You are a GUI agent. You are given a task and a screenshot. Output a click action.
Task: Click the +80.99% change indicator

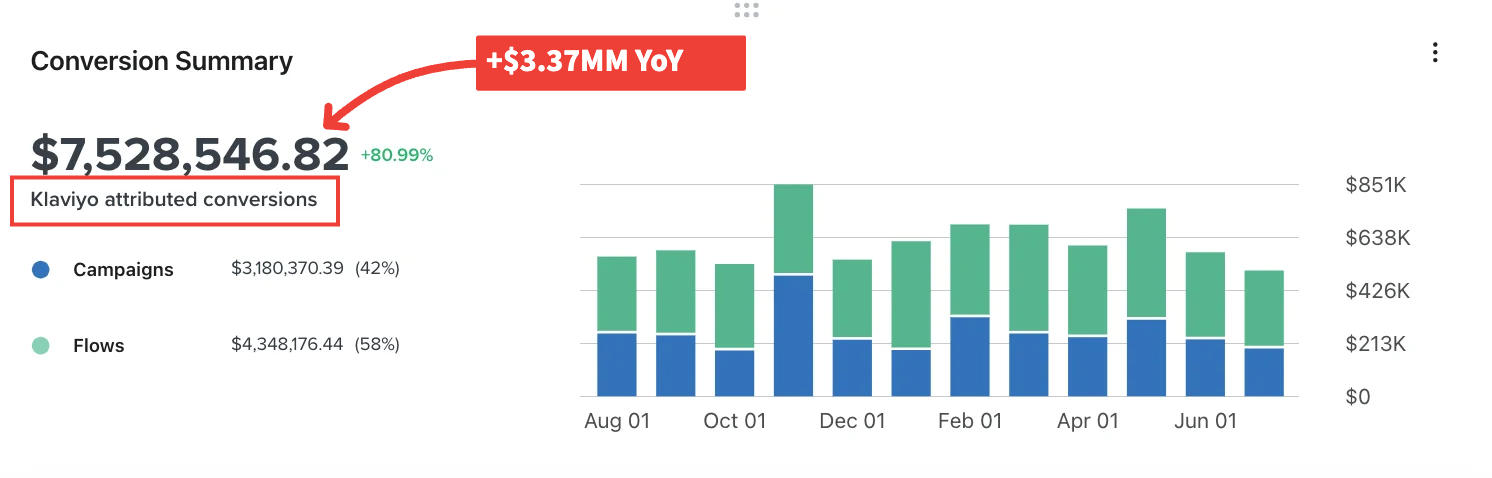click(x=397, y=155)
